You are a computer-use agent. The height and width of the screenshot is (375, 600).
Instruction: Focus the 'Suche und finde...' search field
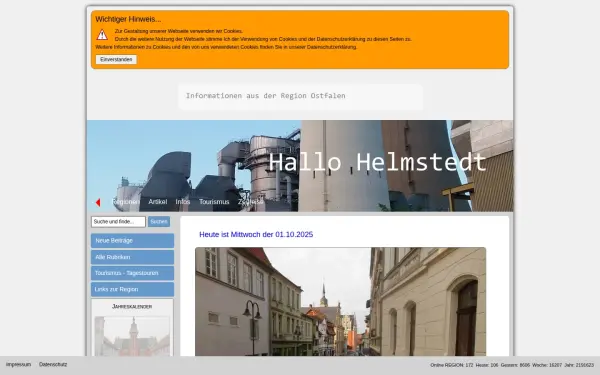pos(118,222)
